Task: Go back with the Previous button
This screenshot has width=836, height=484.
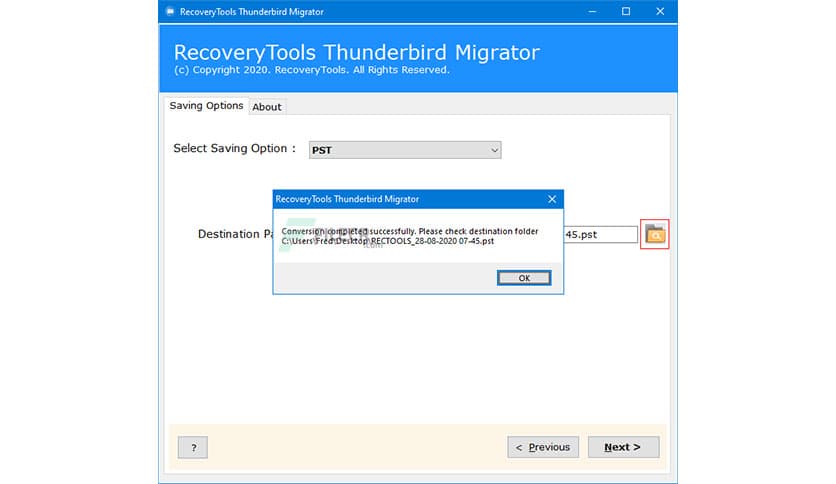Action: (x=543, y=447)
